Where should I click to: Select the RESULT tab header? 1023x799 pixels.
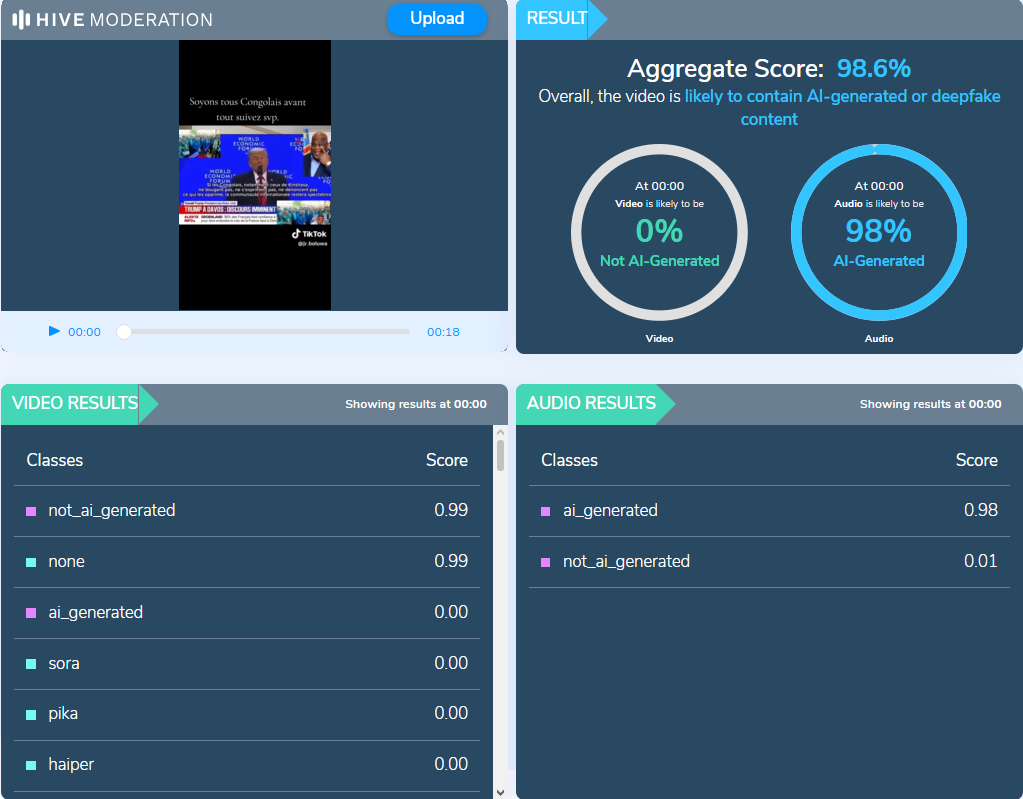(x=556, y=19)
